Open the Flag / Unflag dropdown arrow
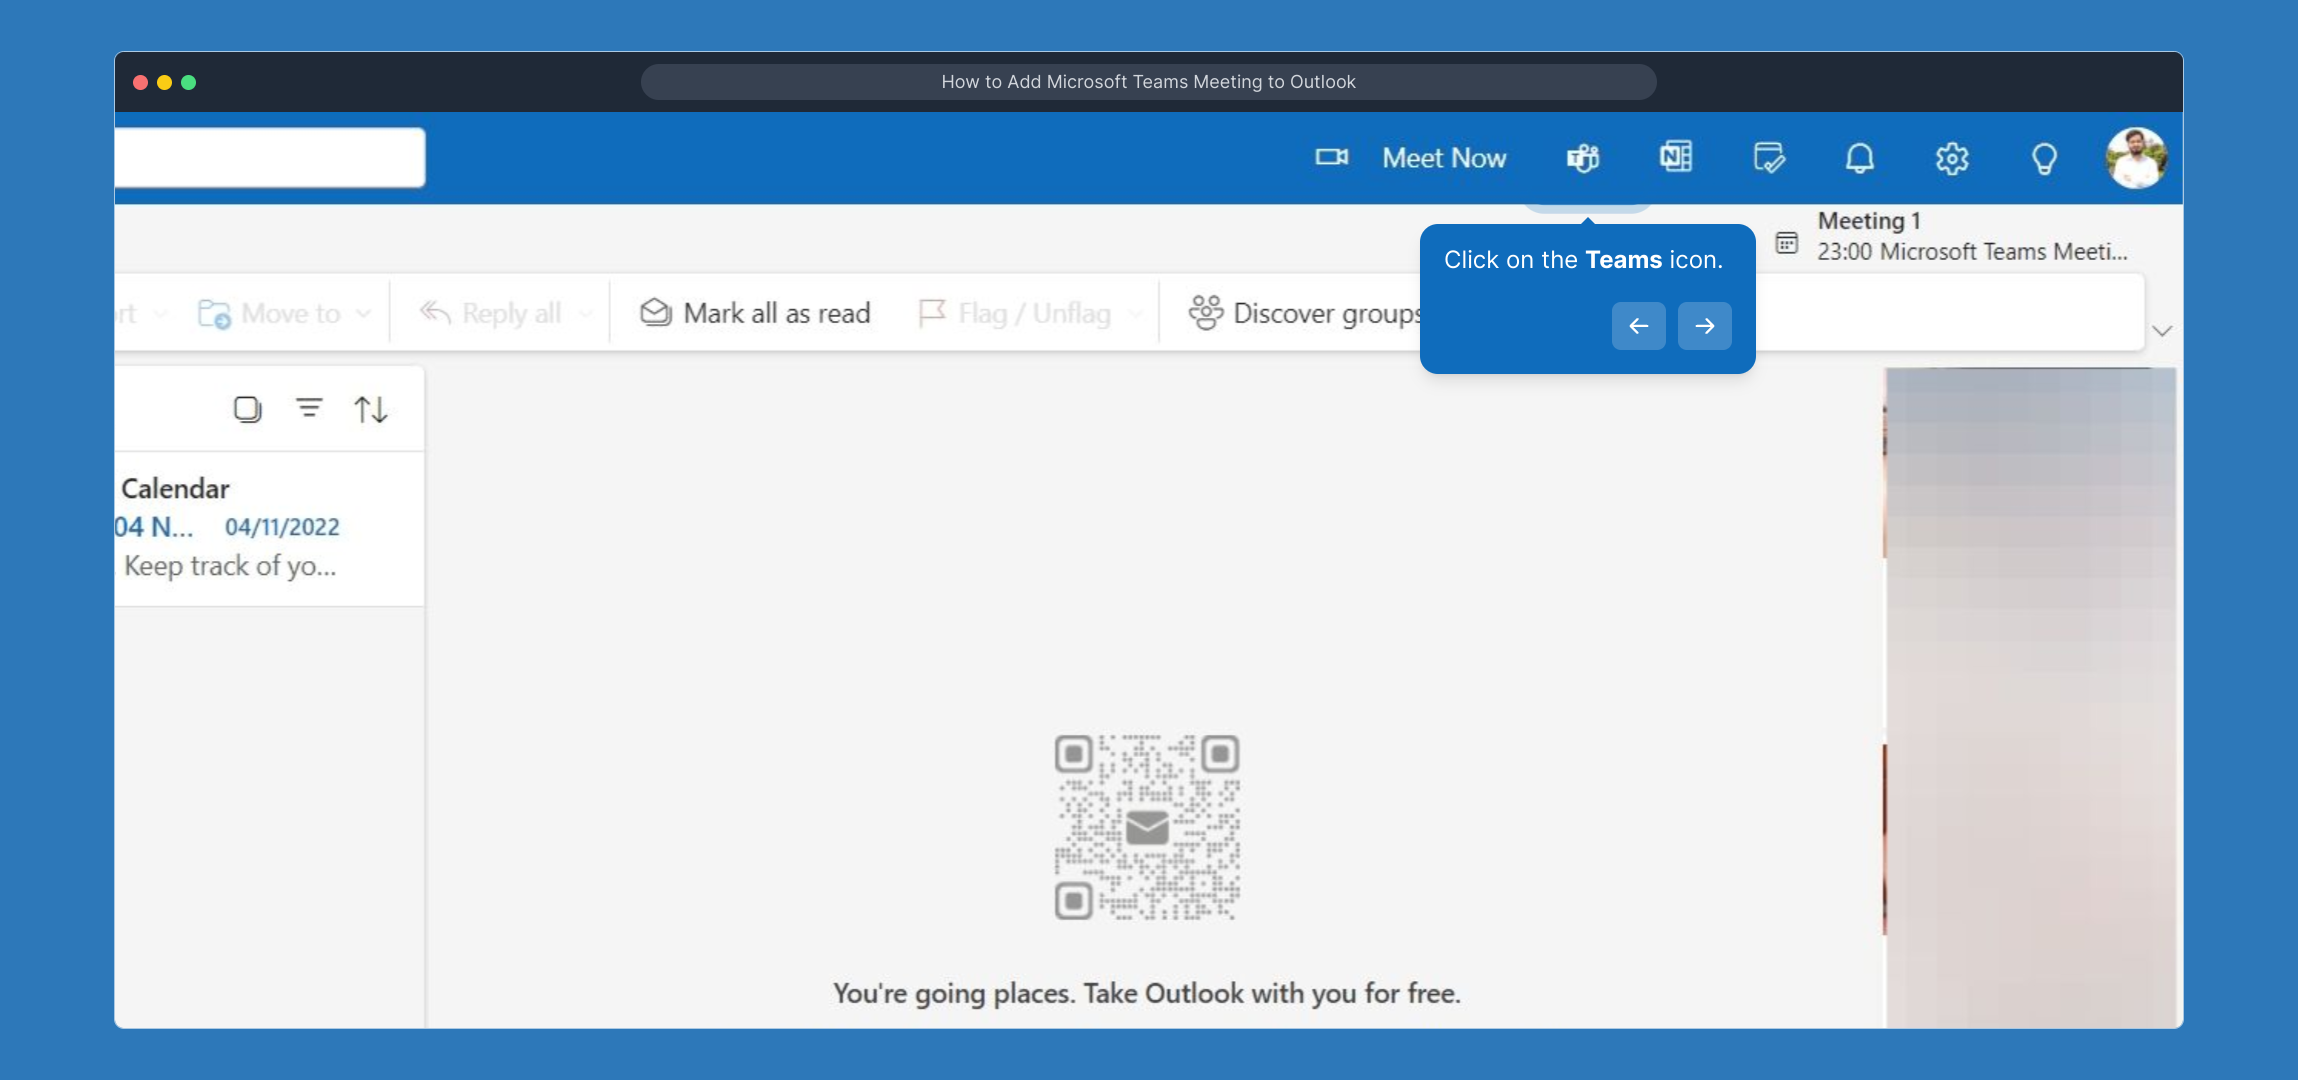 click(1135, 314)
